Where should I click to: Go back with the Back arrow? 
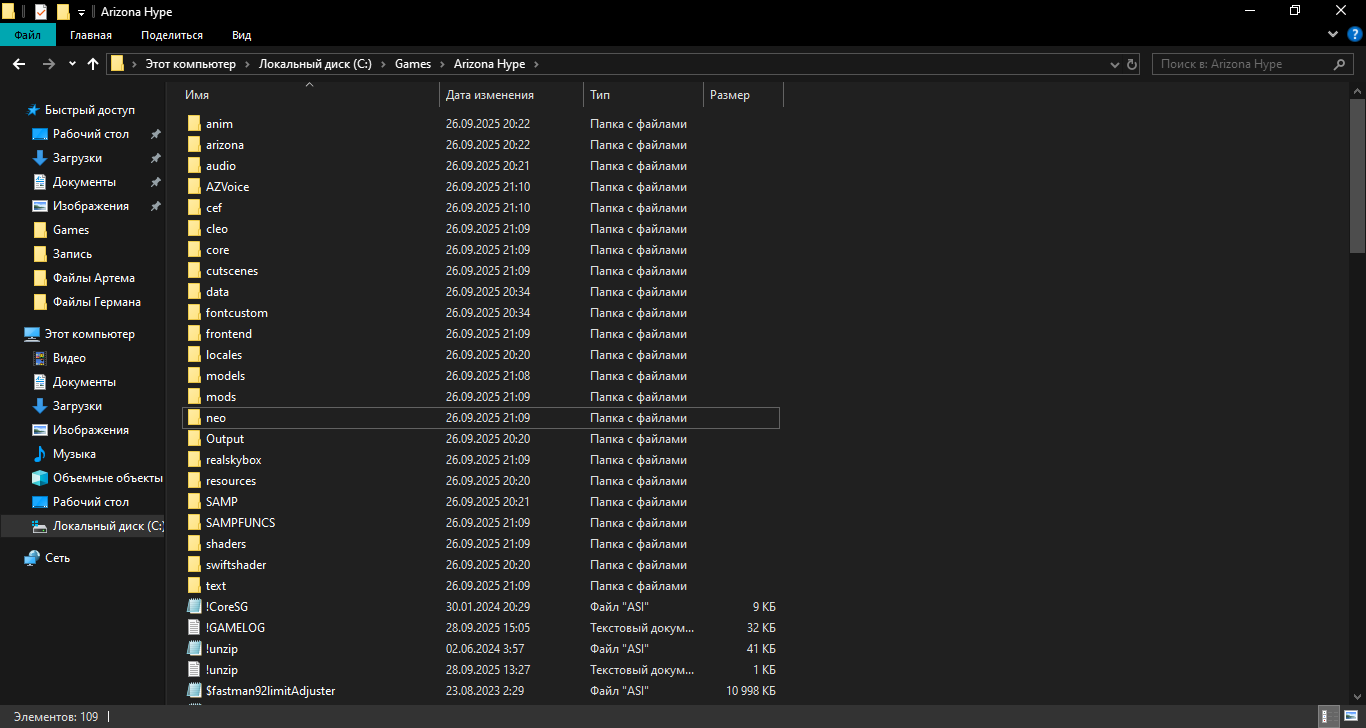click(18, 64)
